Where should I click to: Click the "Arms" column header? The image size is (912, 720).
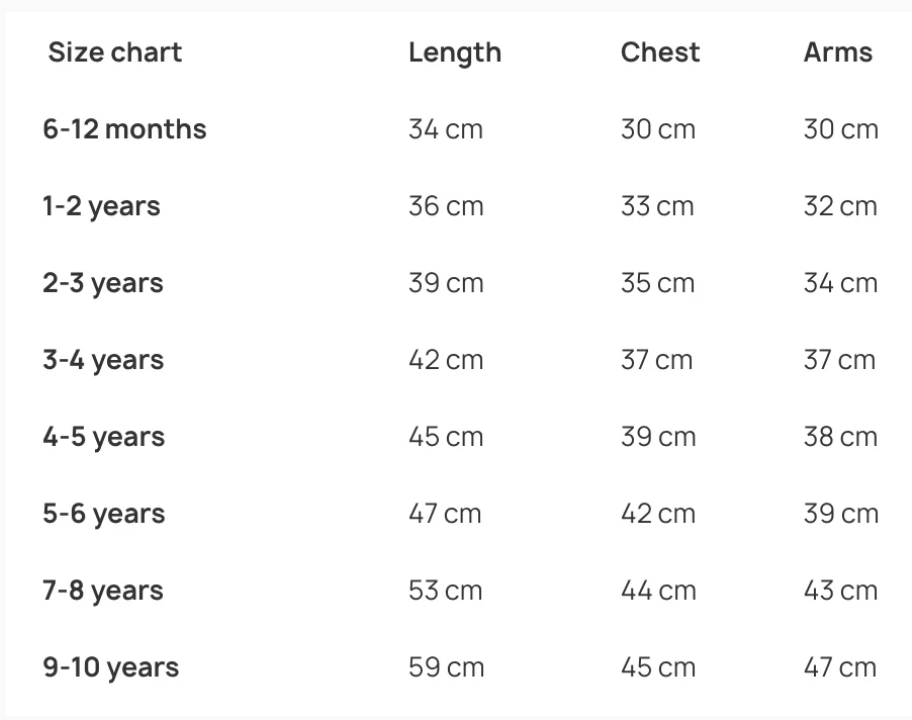point(838,52)
